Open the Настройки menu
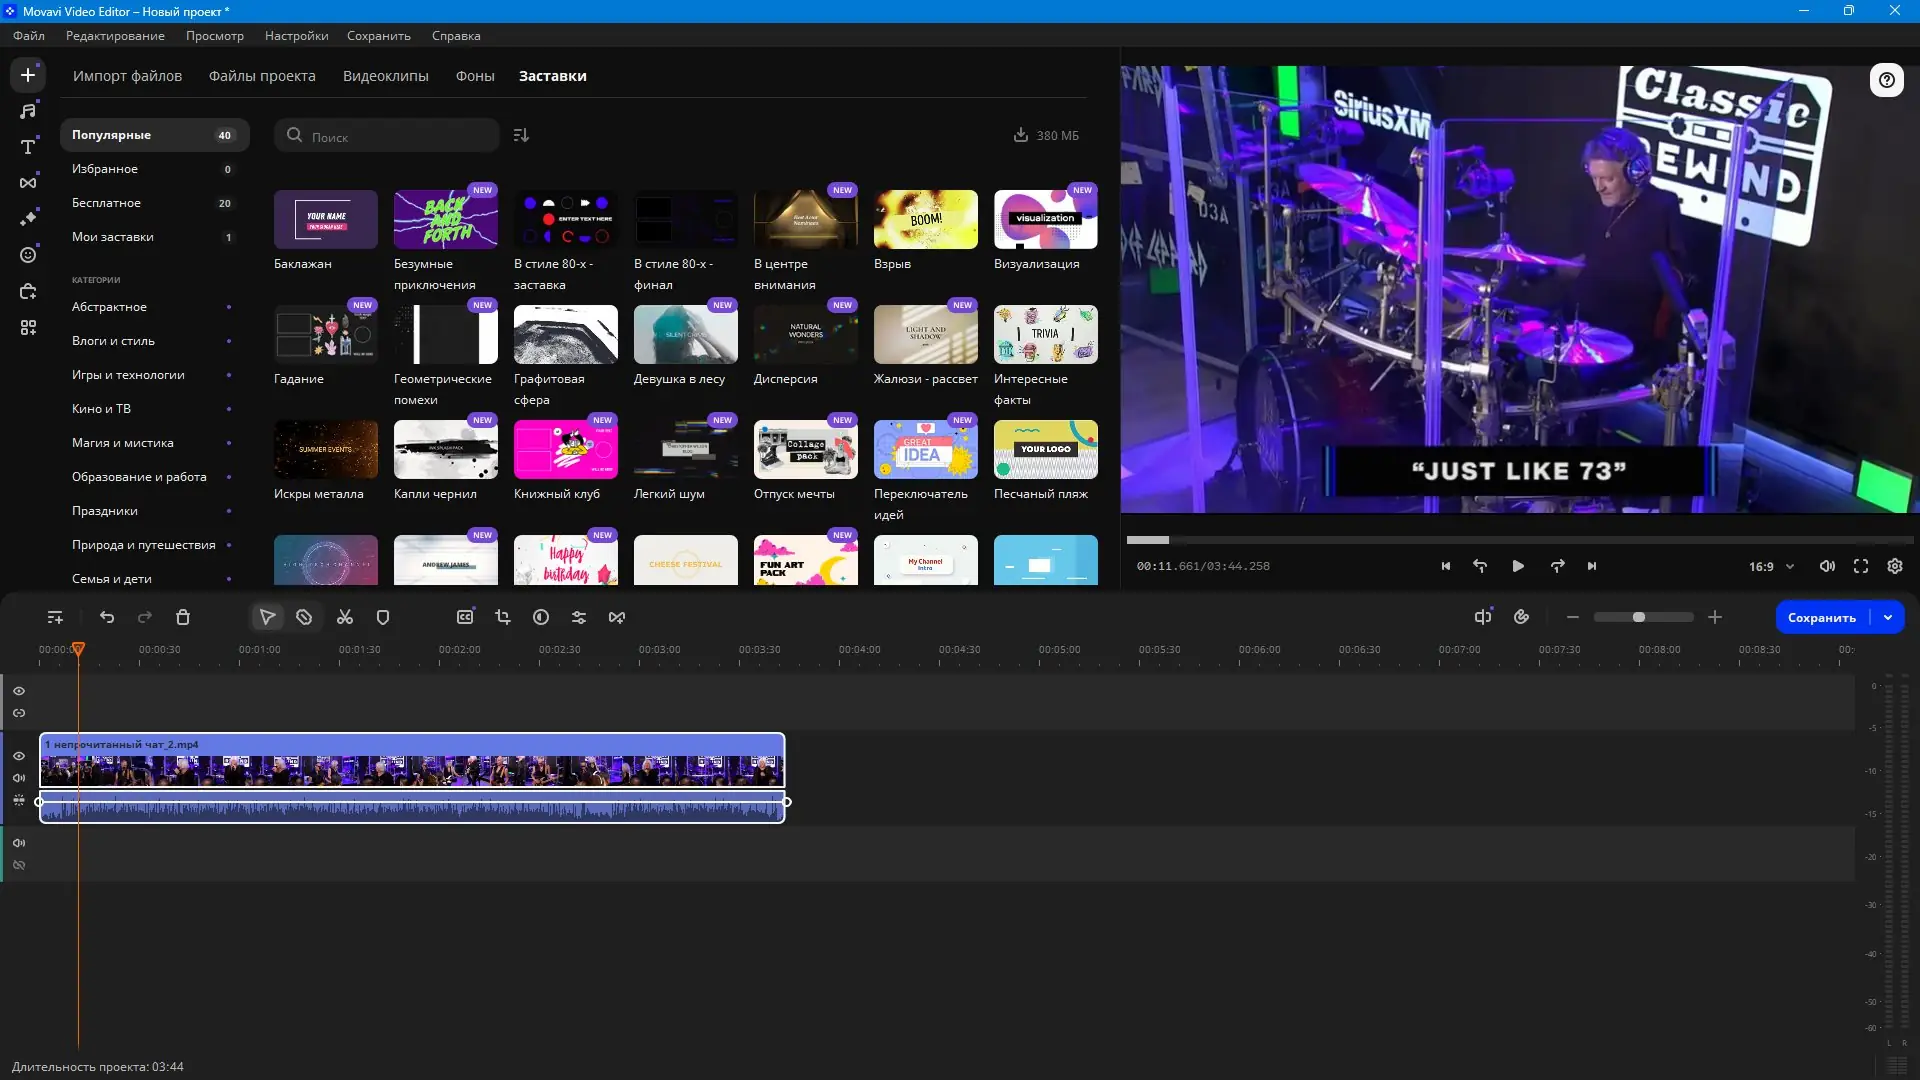 [296, 36]
